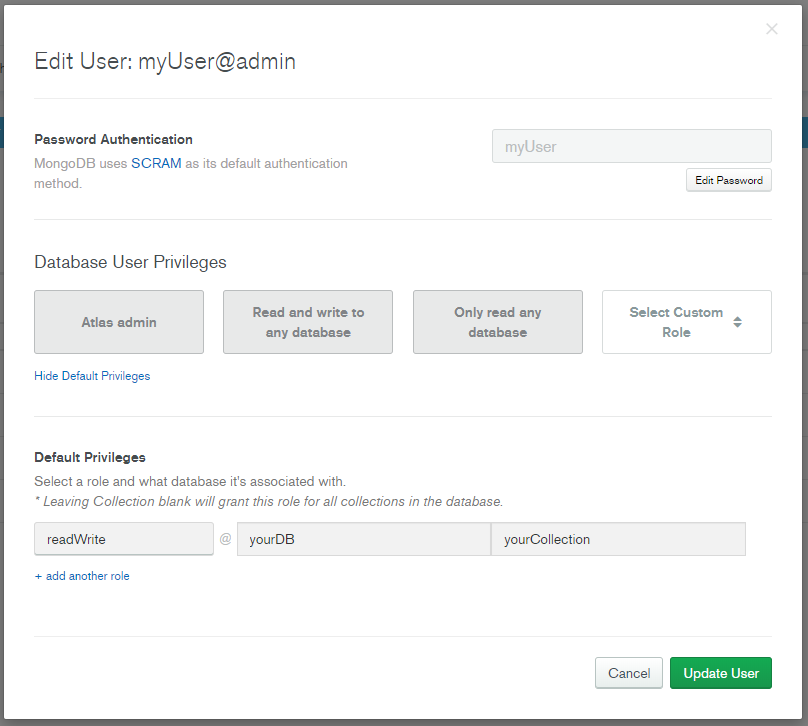Collapse section via Hide Default Privileges
The image size is (808, 726).
pyautogui.click(x=92, y=376)
